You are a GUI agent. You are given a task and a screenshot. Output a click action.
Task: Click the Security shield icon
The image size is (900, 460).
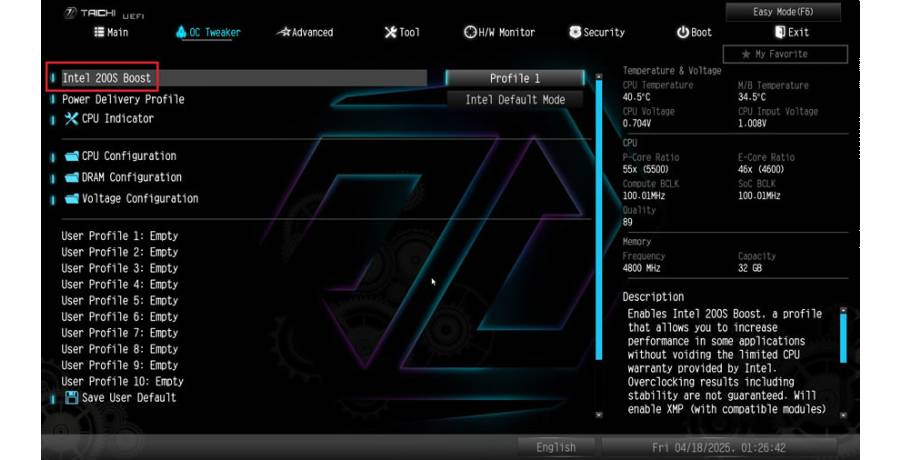point(575,32)
